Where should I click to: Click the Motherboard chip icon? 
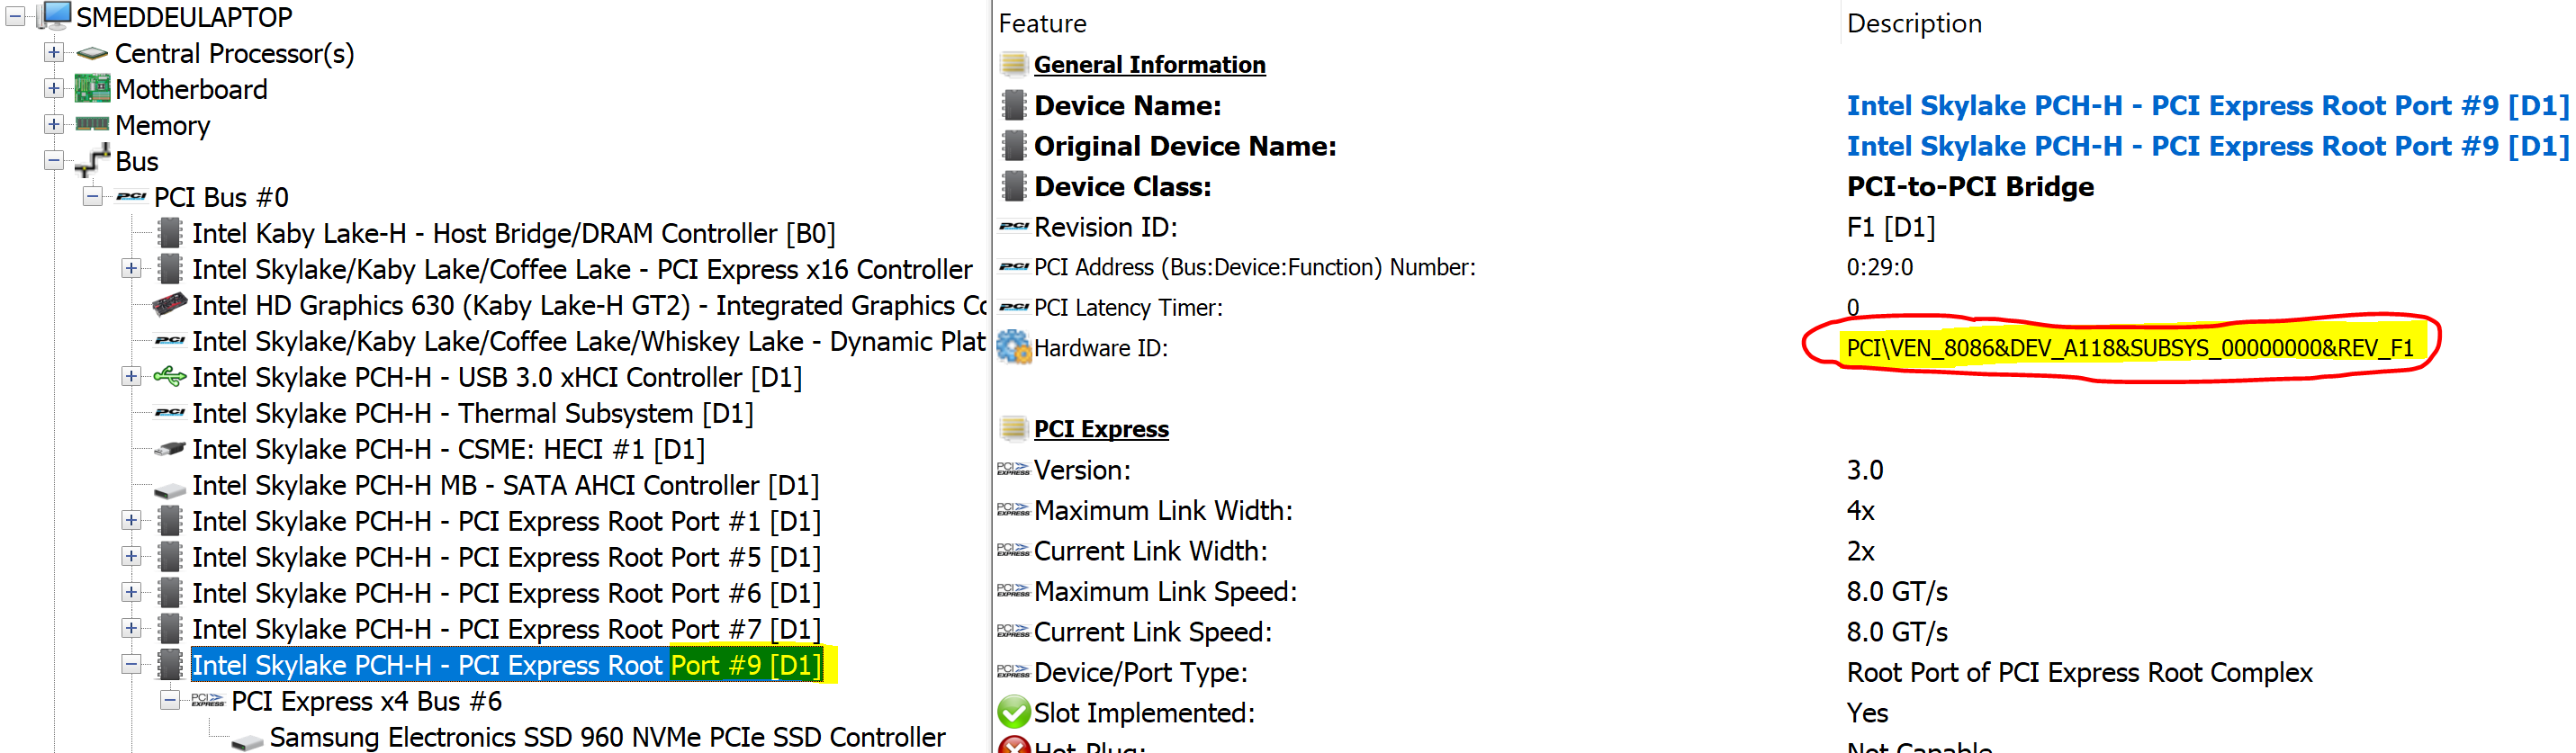92,89
